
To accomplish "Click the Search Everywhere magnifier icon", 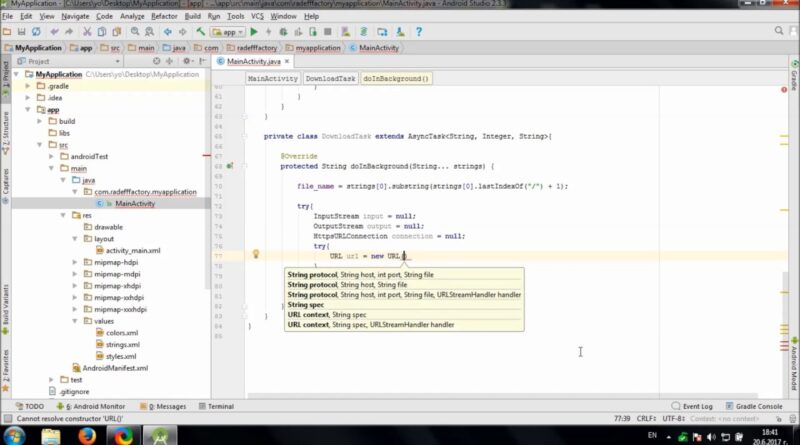I will (x=779, y=31).
